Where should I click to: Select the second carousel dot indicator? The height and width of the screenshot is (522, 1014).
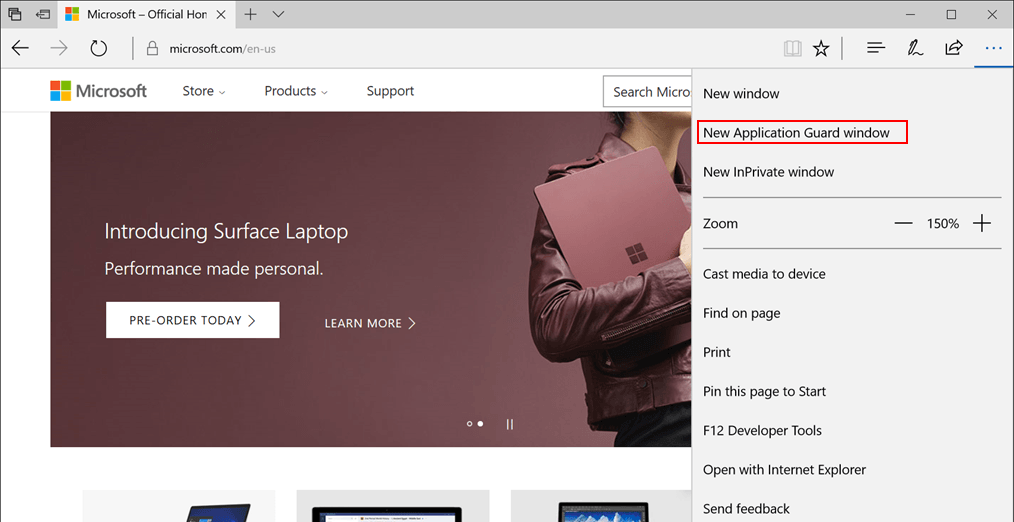[480, 424]
